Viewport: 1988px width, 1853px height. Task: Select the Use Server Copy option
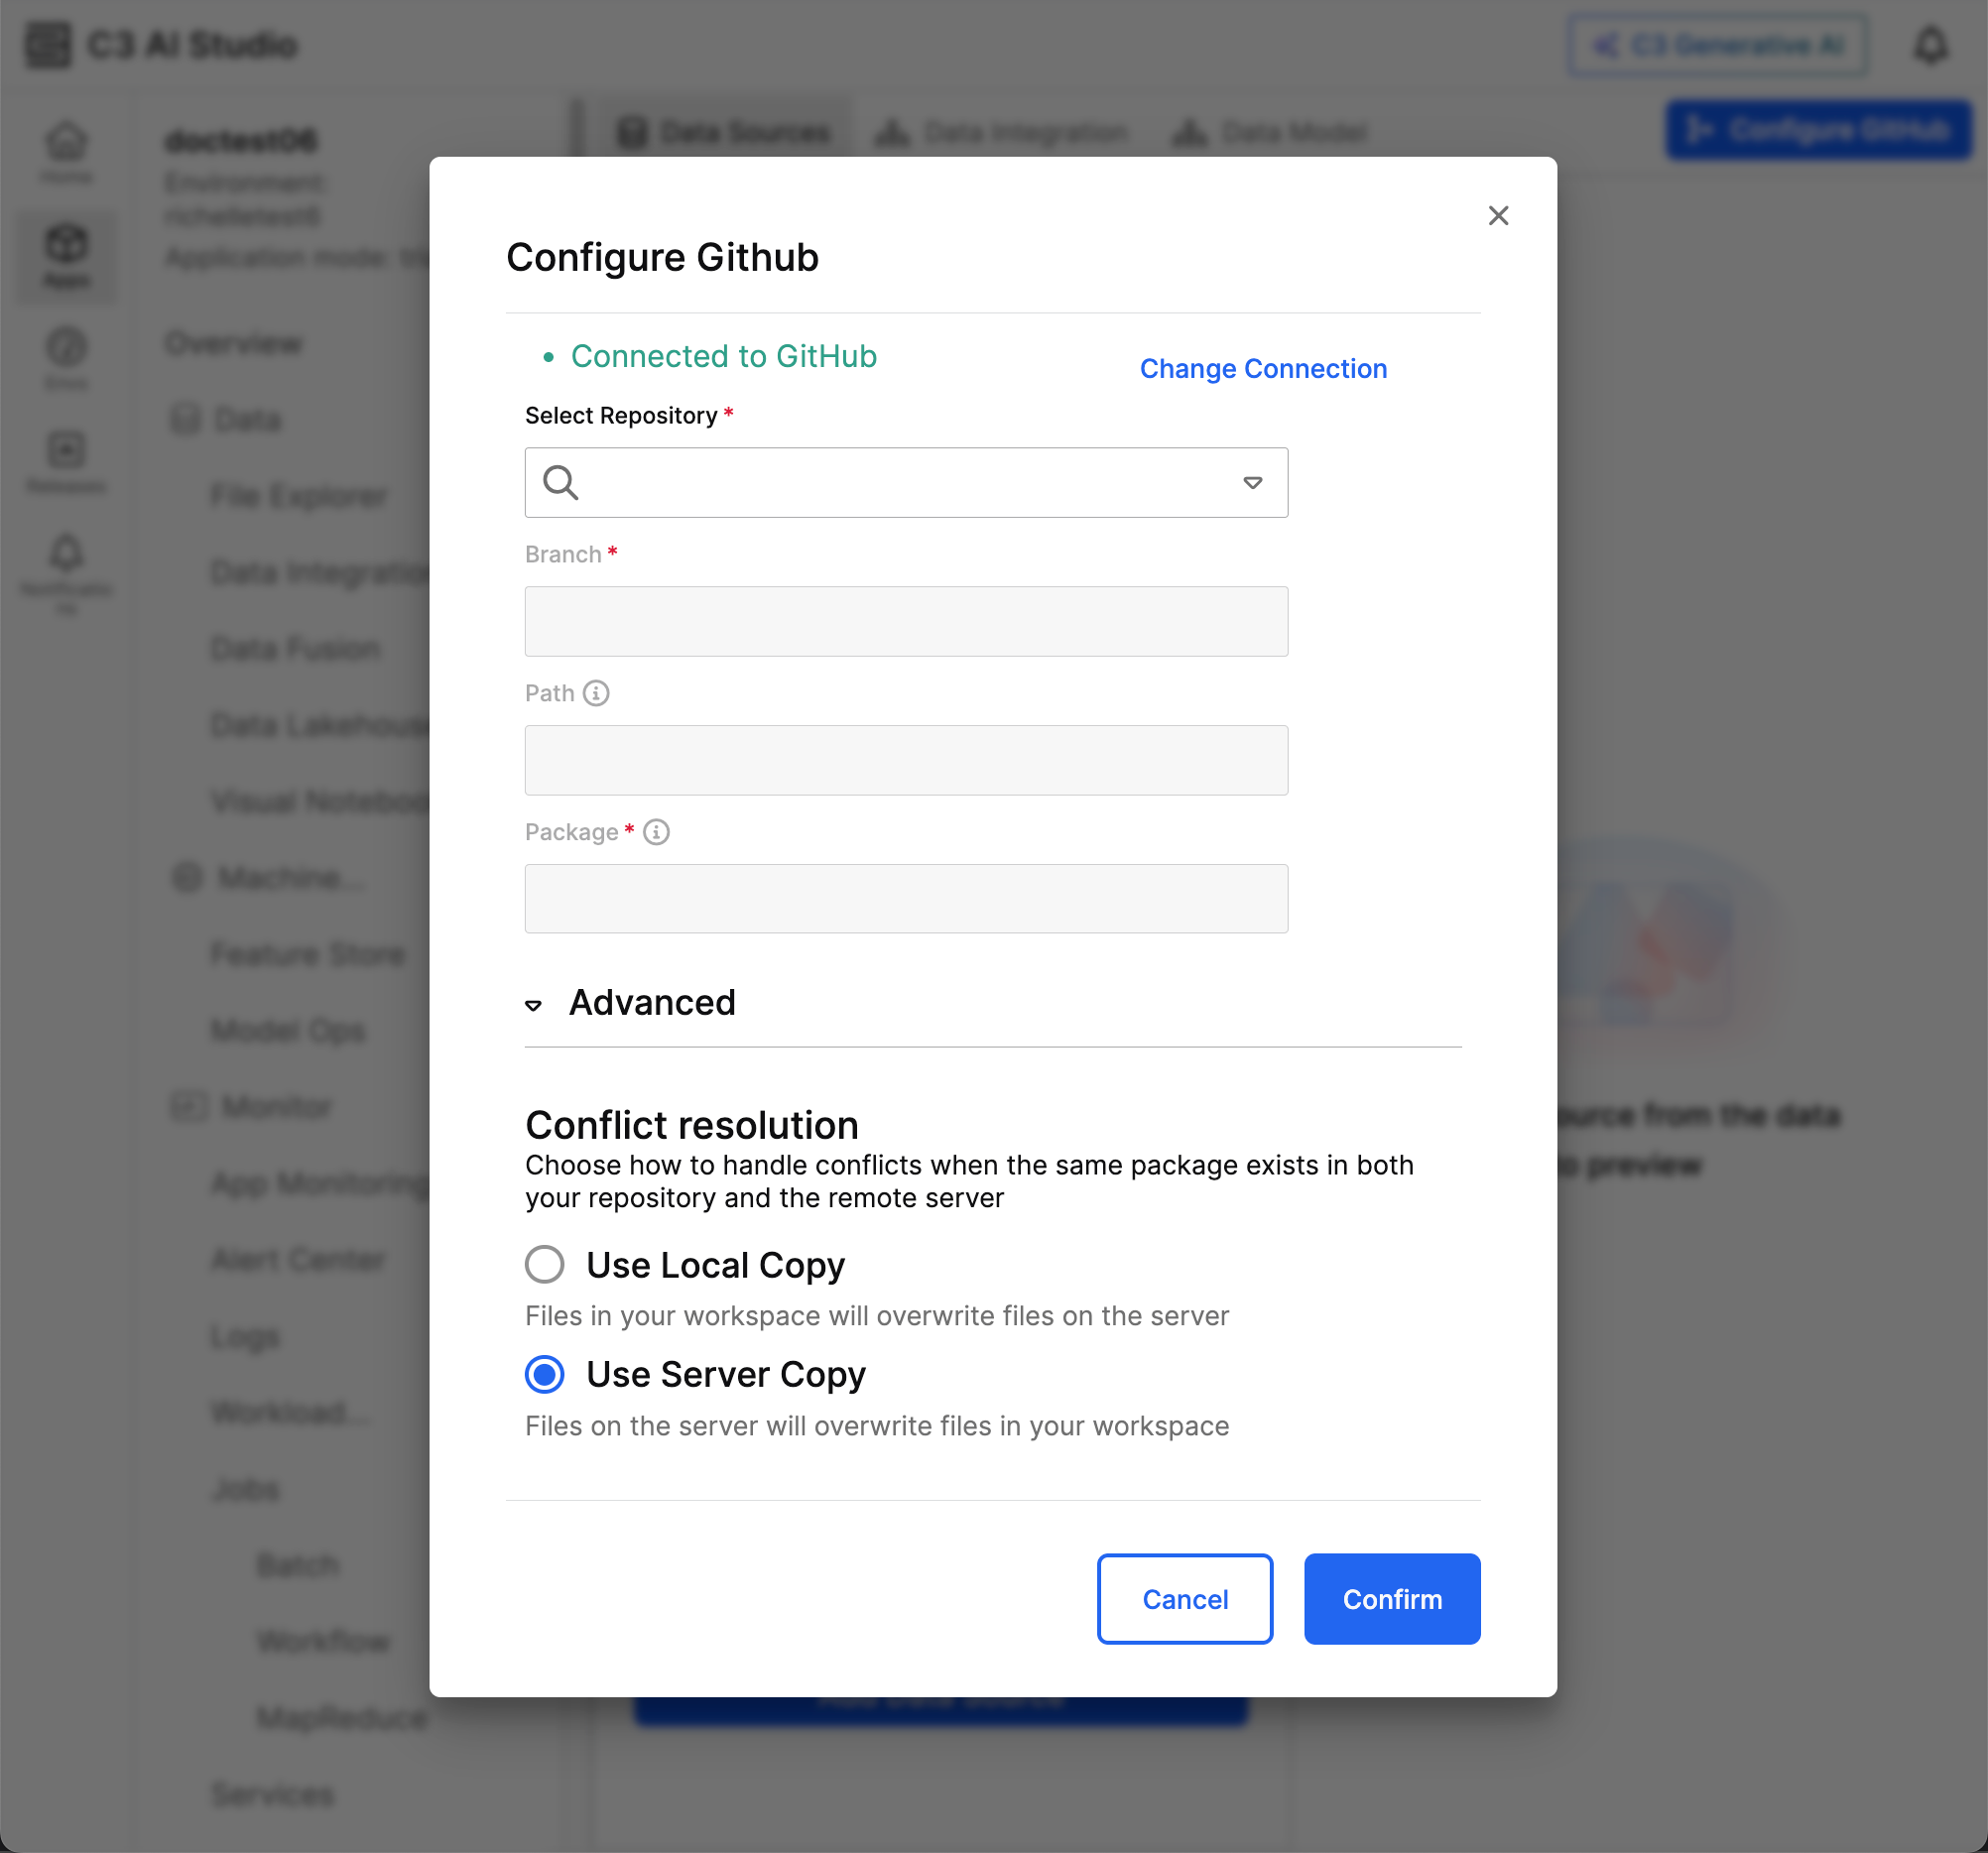coord(545,1374)
